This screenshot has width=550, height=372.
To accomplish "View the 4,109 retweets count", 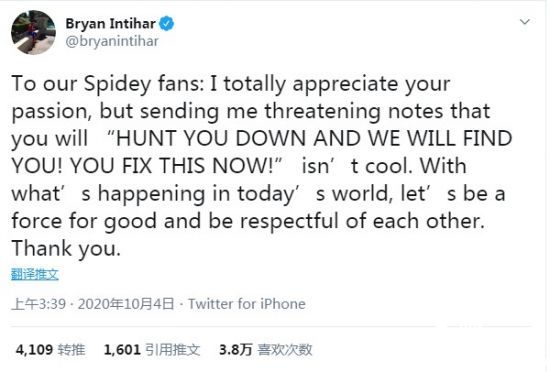I will pyautogui.click(x=34, y=350).
